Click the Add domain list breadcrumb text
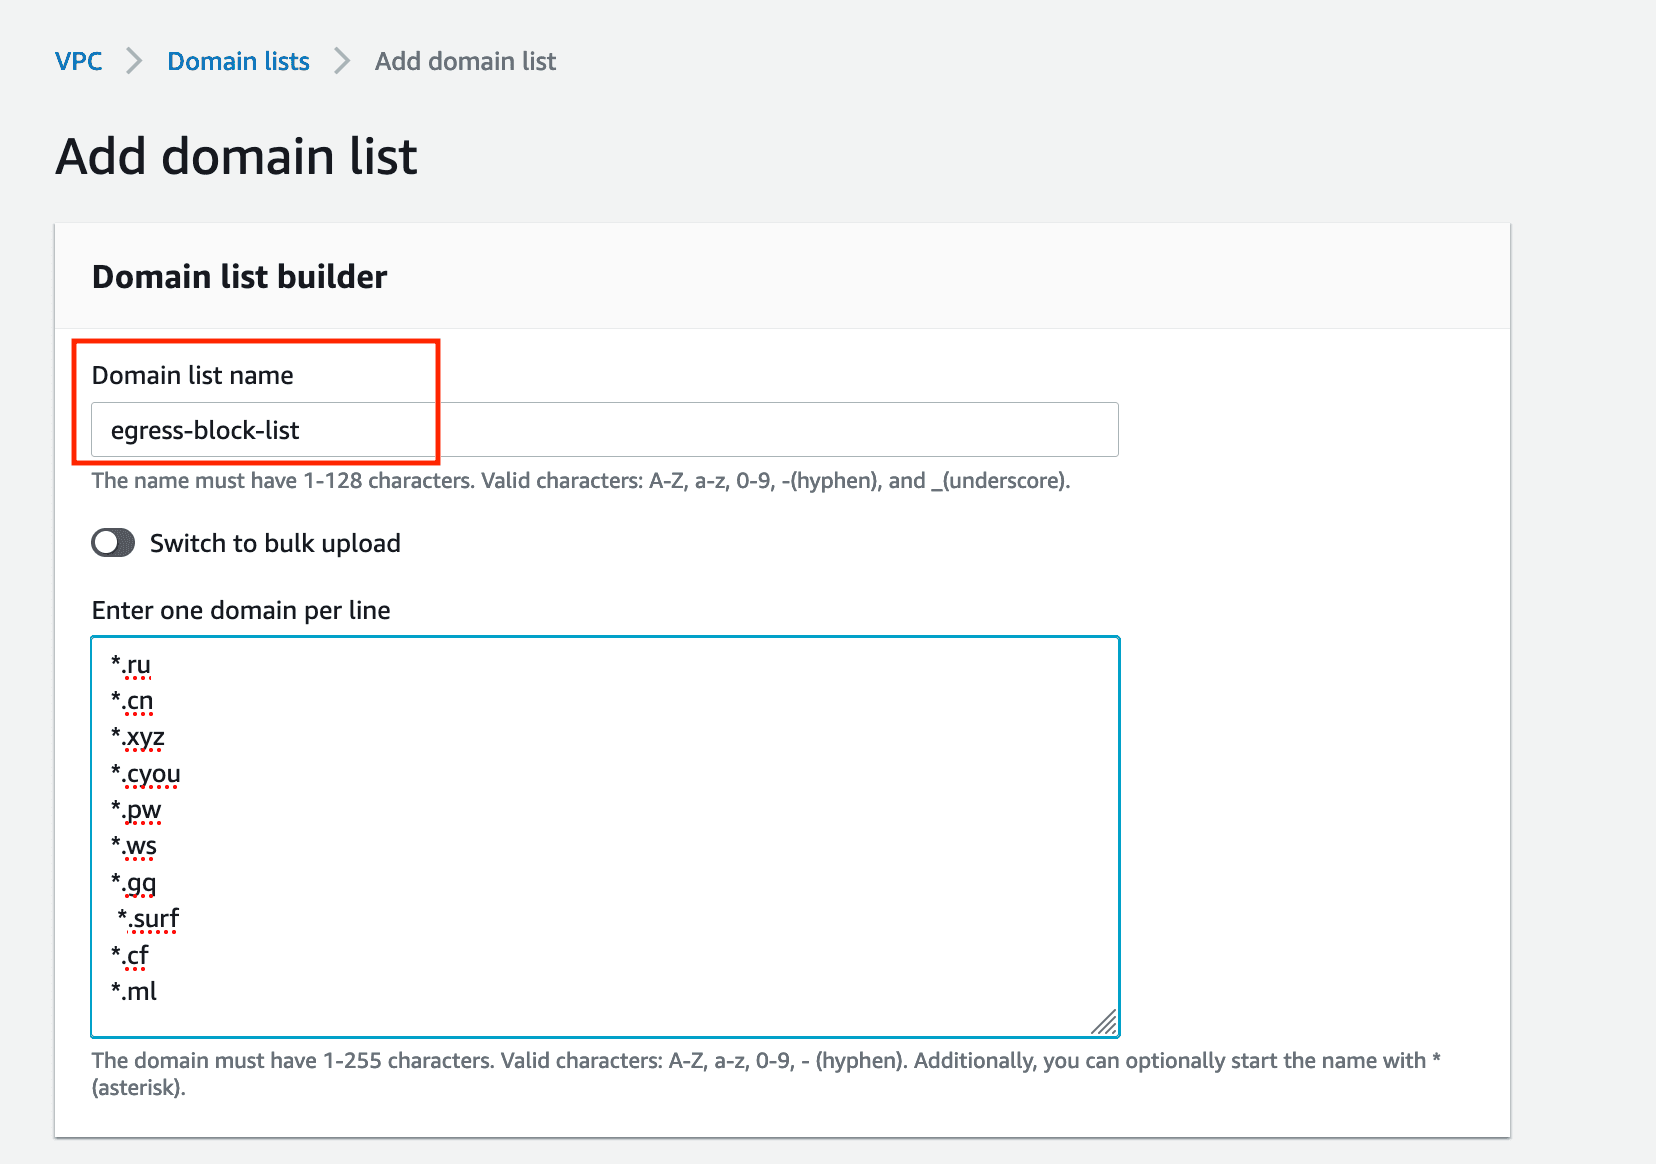This screenshot has width=1656, height=1164. (x=465, y=61)
